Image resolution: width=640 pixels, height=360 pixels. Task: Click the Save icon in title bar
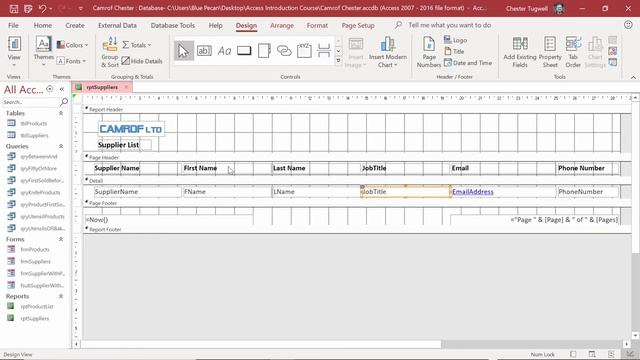13,8
